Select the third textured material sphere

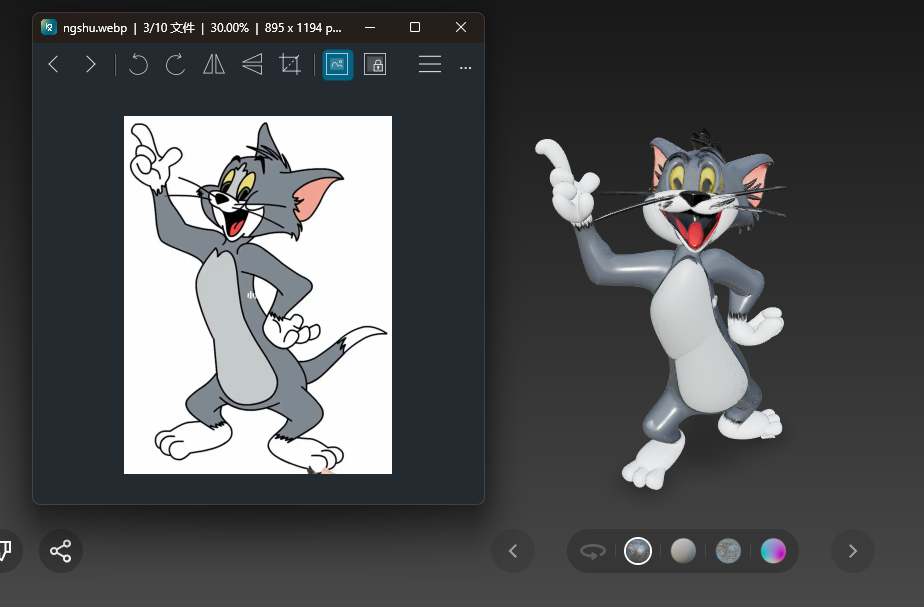[x=728, y=551]
